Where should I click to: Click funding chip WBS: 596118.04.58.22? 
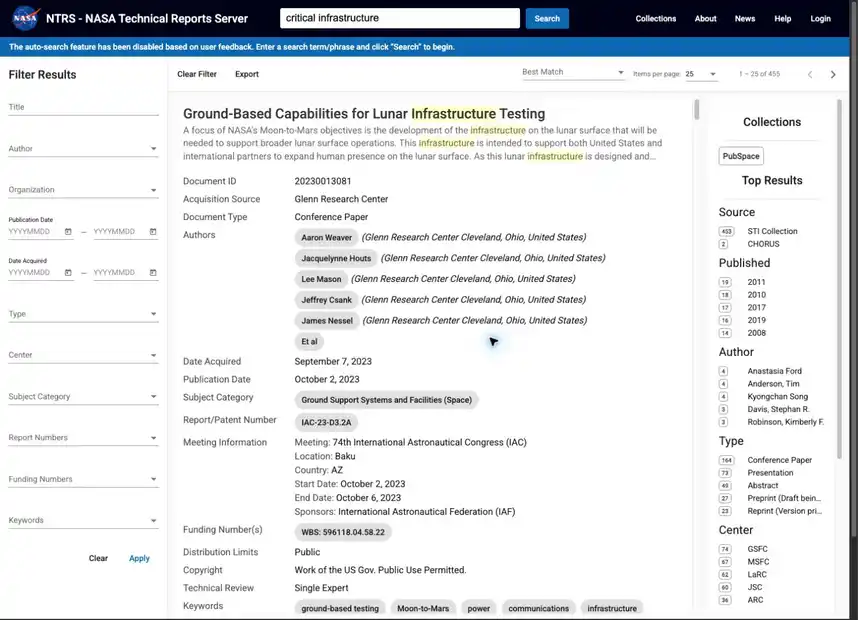point(343,532)
